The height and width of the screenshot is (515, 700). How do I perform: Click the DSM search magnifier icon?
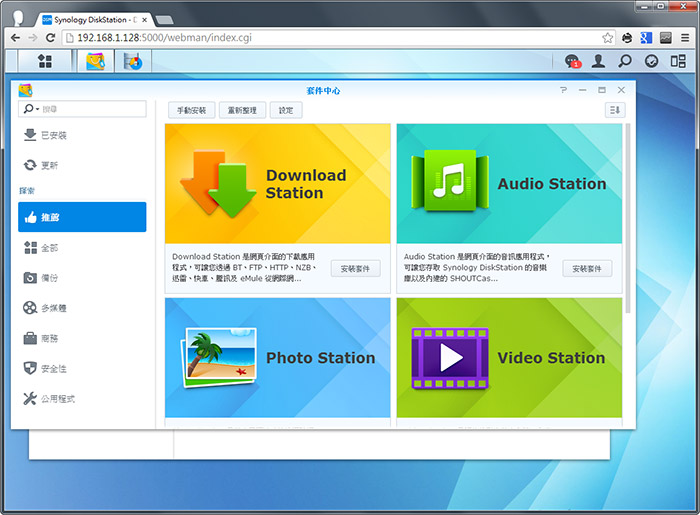(x=625, y=61)
